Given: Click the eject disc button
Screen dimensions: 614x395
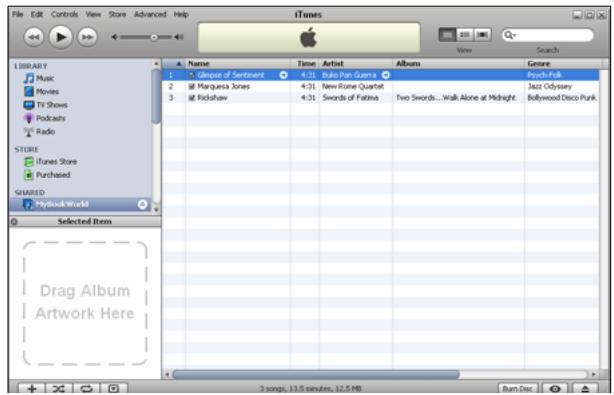Looking at the screenshot, I should [585, 388].
